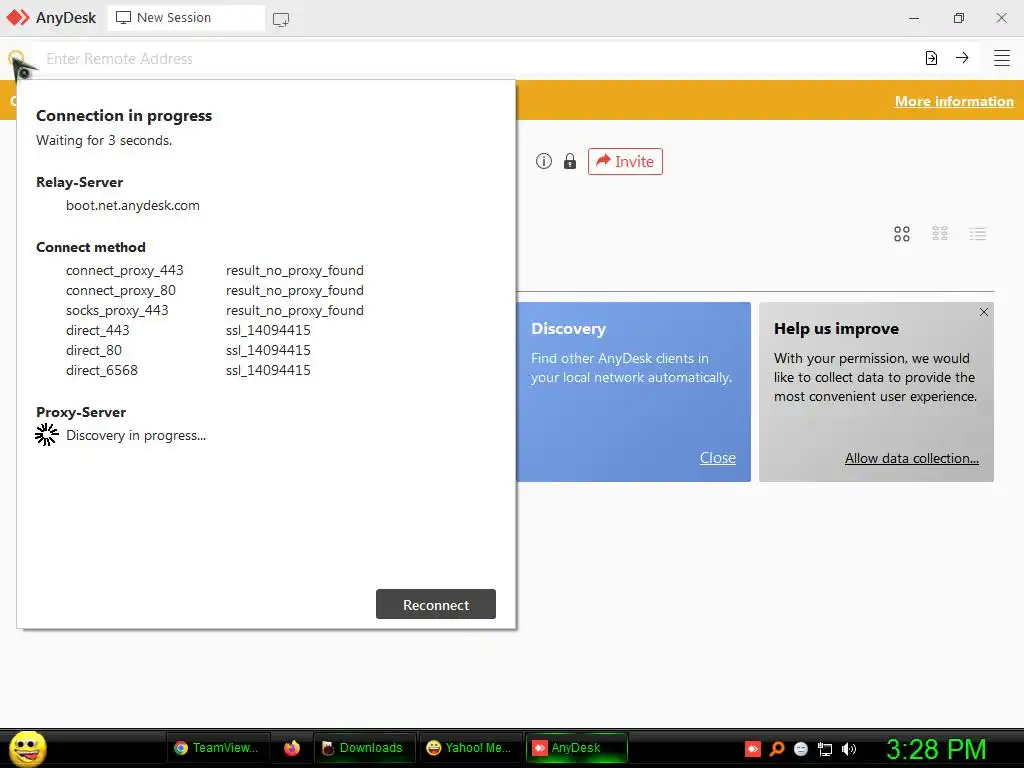This screenshot has width=1024, height=768.
Task: Click the socks_proxy_443 row
Action: 215,310
